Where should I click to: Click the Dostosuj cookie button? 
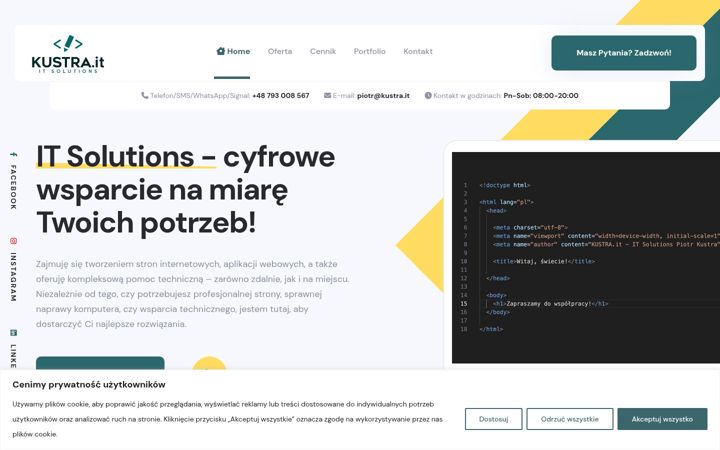click(x=494, y=419)
